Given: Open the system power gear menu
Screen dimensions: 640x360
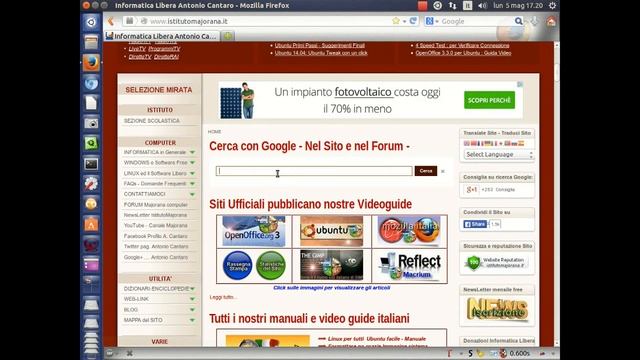Looking at the screenshot, I should 552,5.
